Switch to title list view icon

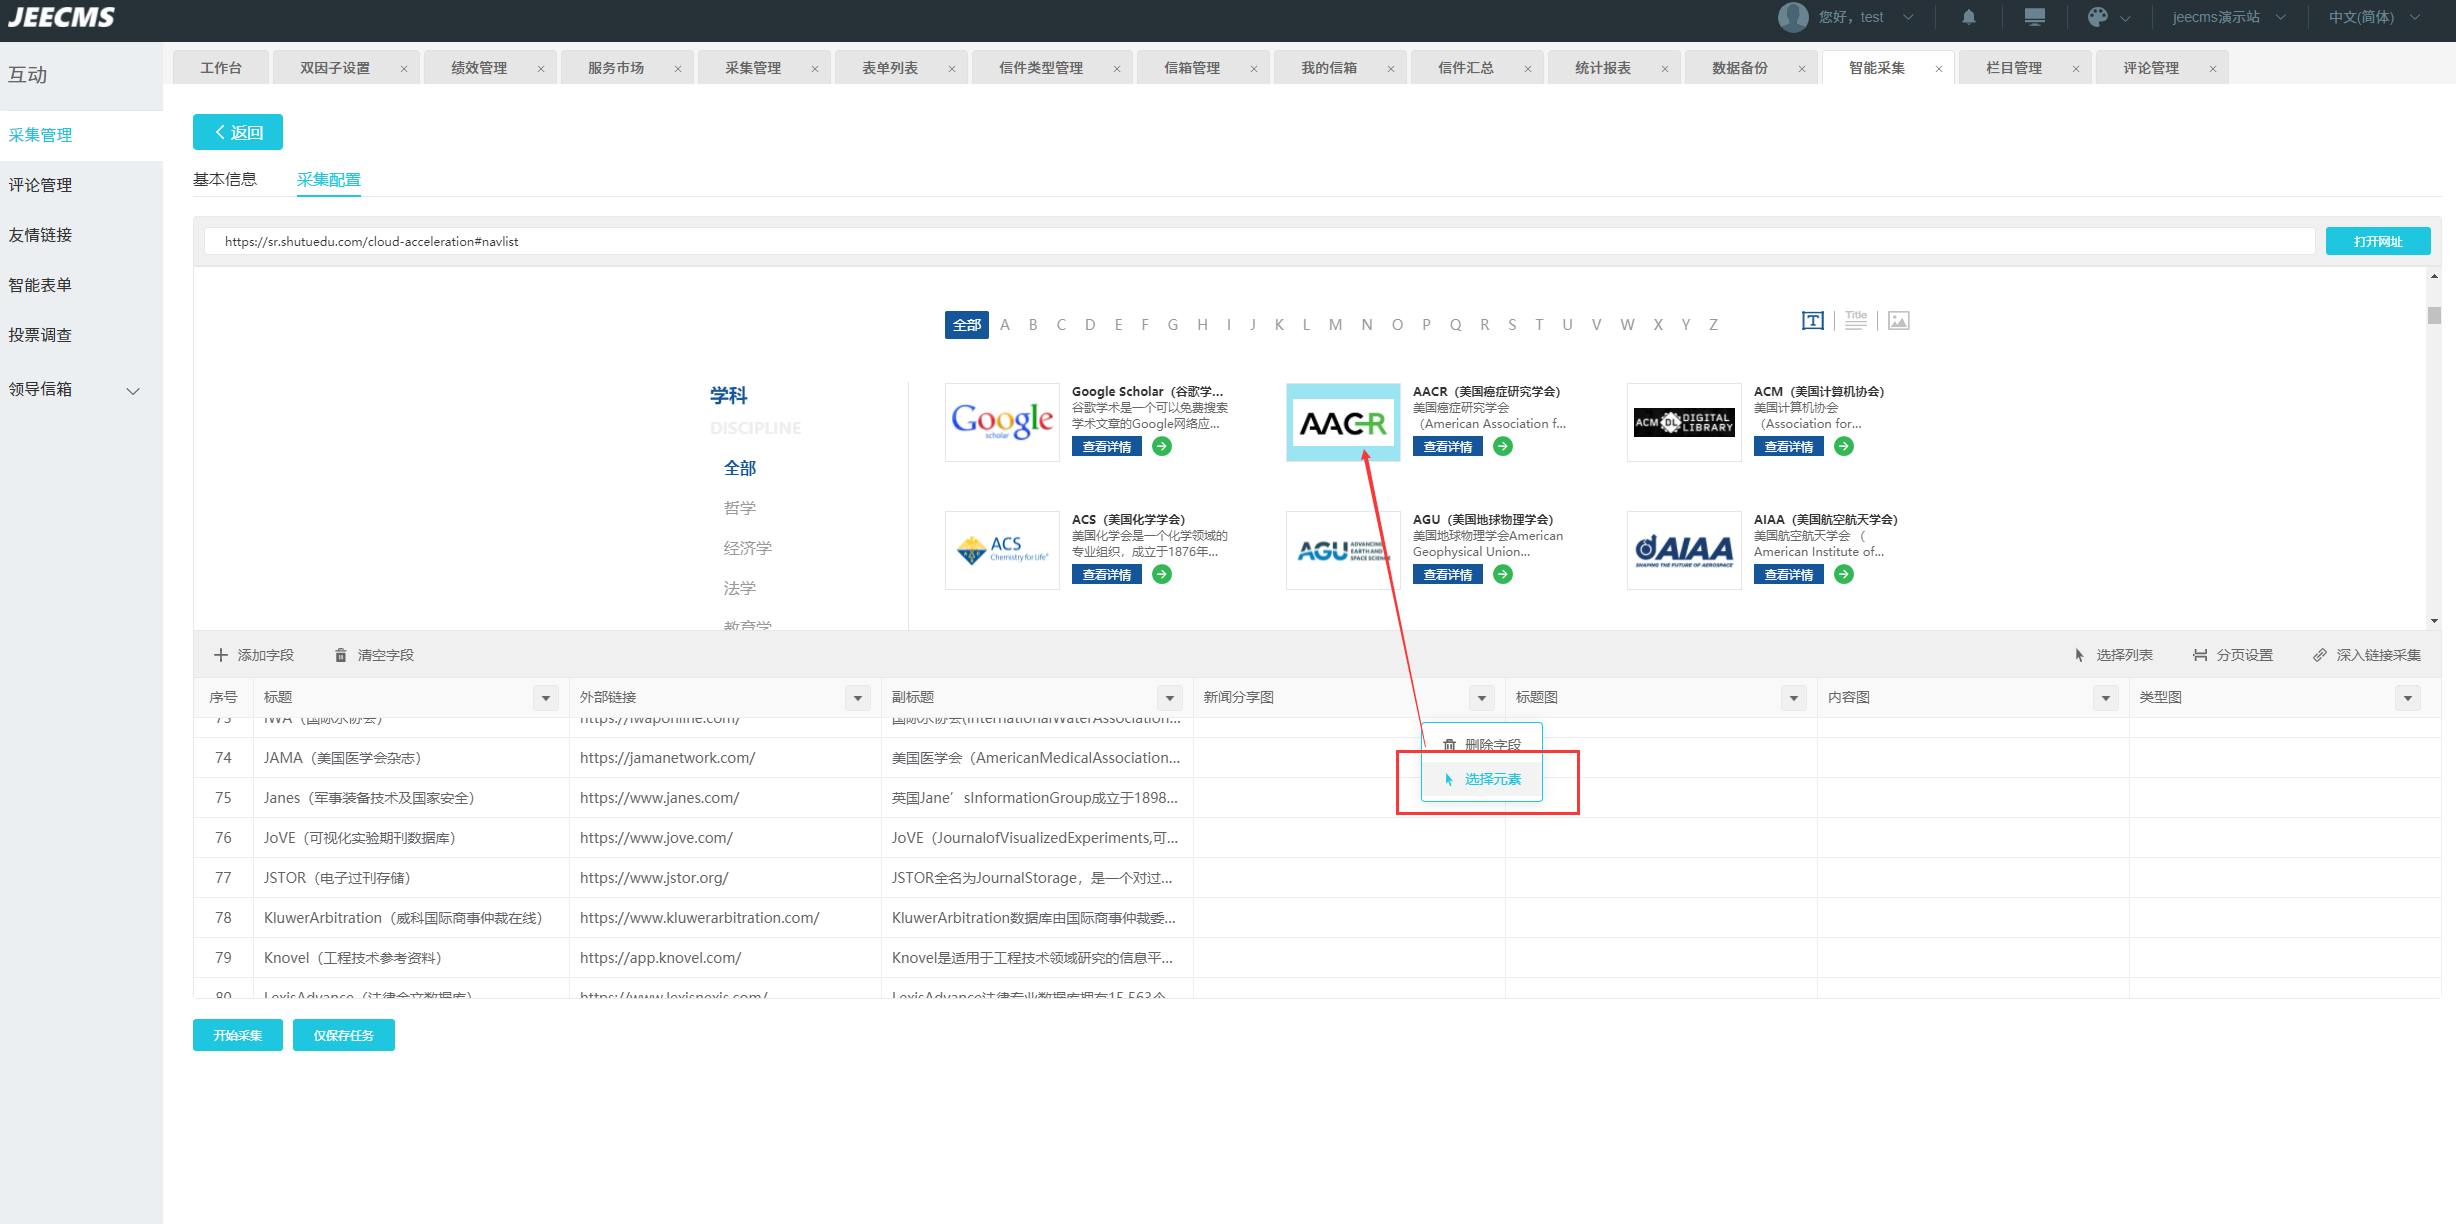coord(1856,321)
